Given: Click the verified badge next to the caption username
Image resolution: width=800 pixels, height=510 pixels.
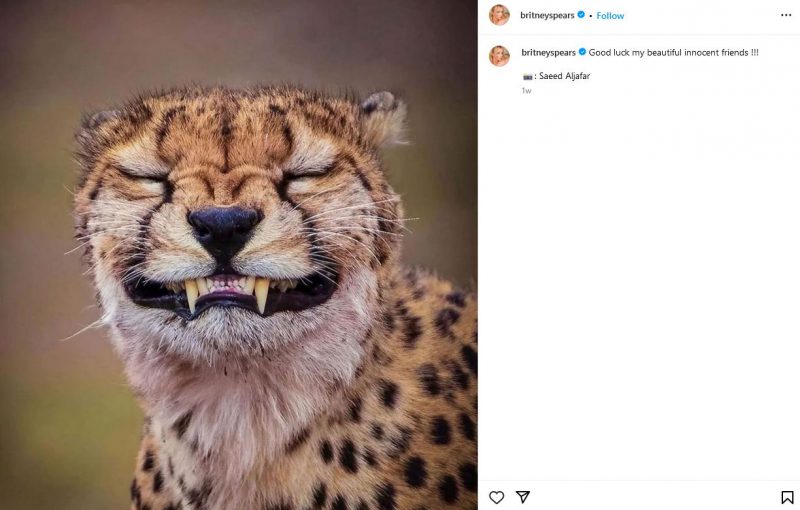Looking at the screenshot, I should [x=582, y=52].
